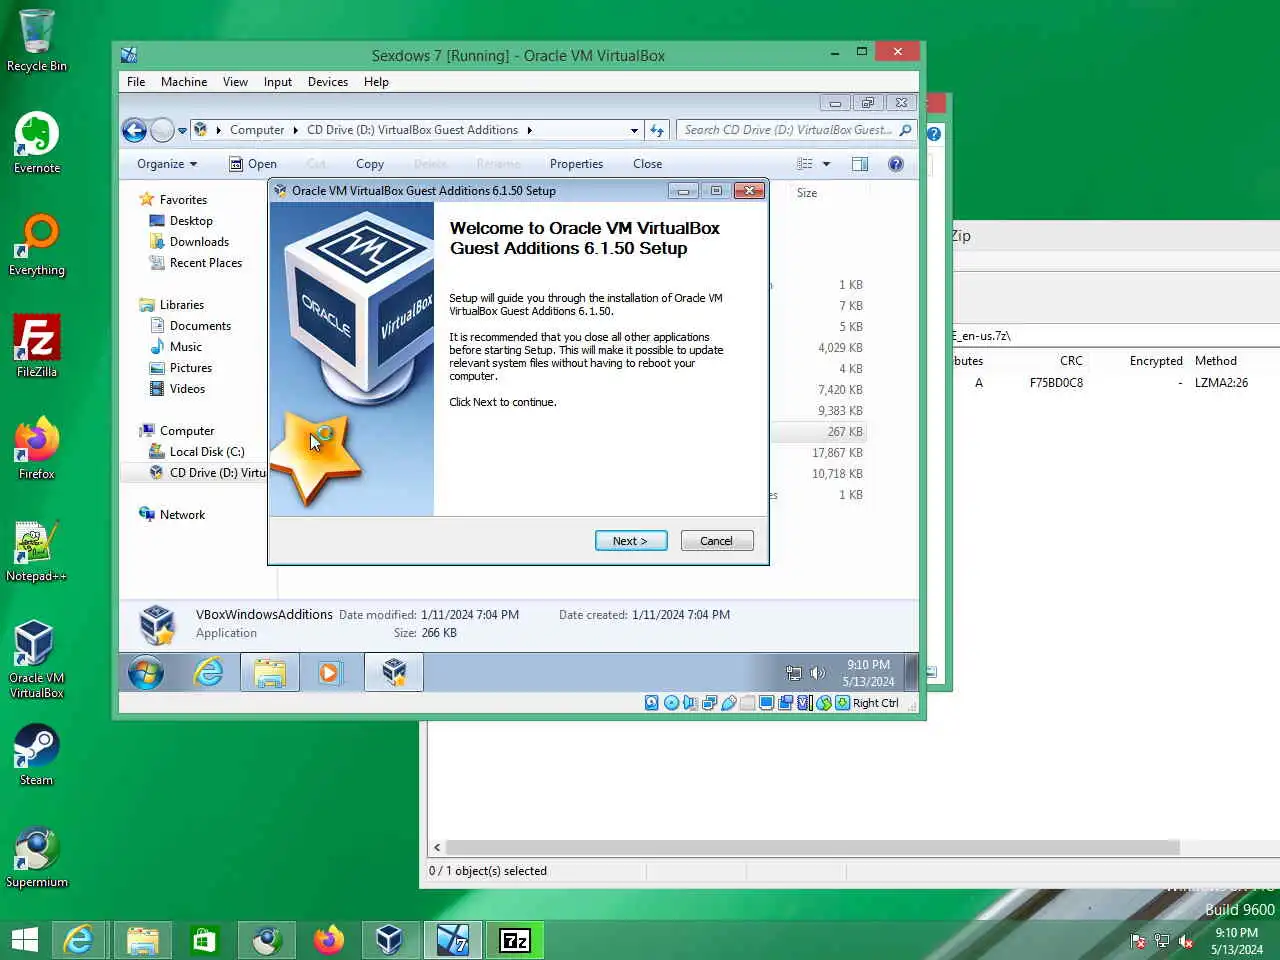Open Evernote from the host desktop

(x=37, y=142)
